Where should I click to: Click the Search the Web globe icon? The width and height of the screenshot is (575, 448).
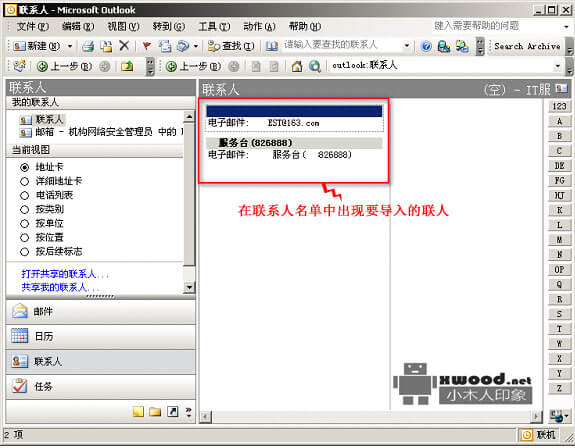[315, 66]
